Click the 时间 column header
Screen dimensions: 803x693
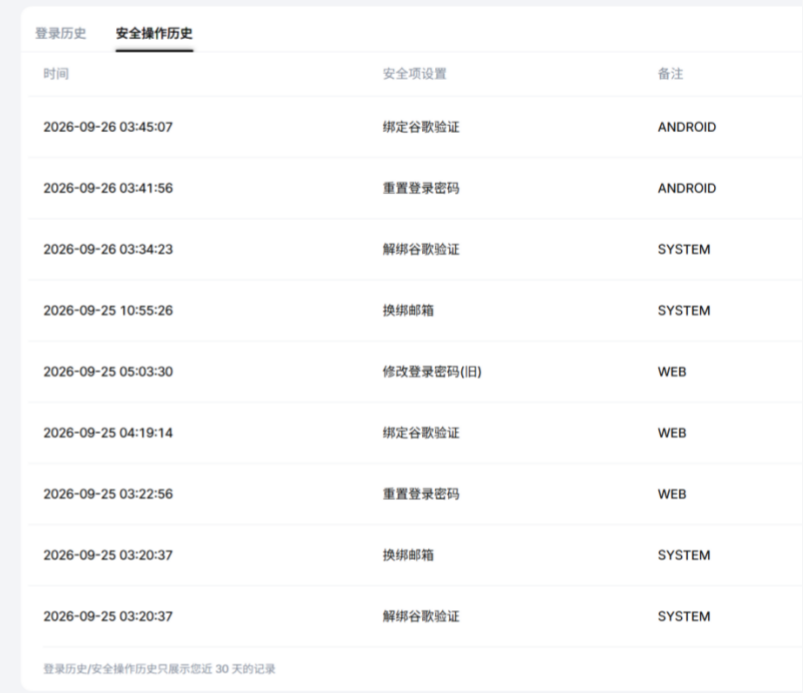pyautogui.click(x=56, y=74)
